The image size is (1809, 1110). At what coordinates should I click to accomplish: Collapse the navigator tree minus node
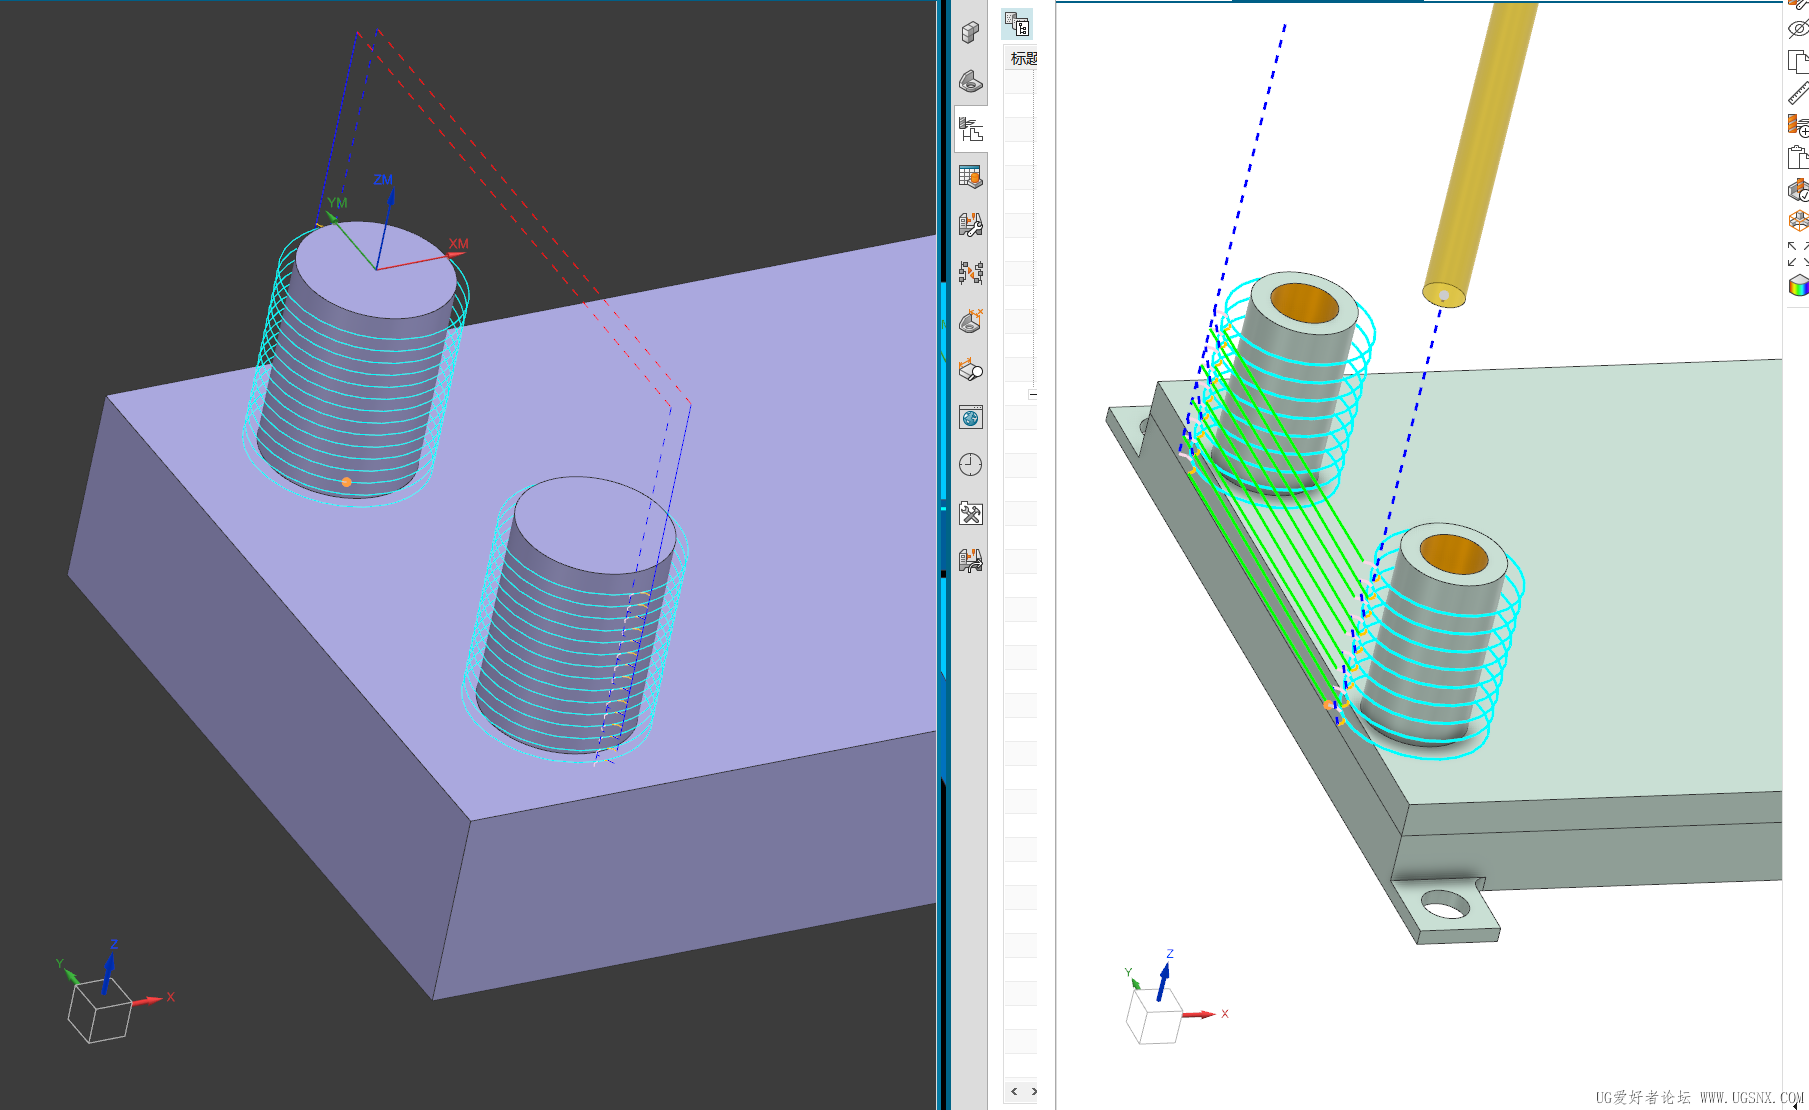click(x=1033, y=394)
